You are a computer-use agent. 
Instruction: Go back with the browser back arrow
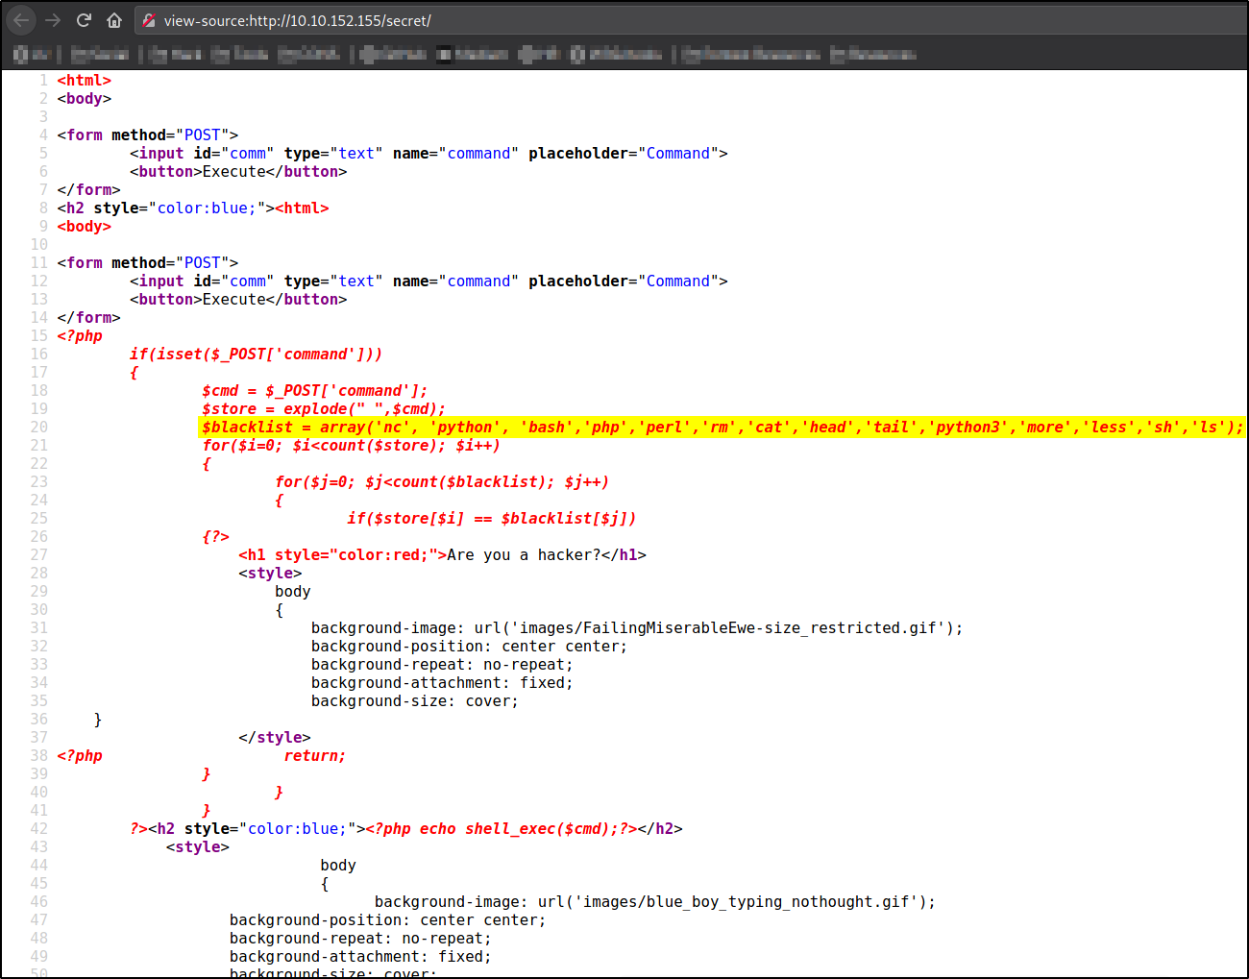pyautogui.click(x=20, y=19)
